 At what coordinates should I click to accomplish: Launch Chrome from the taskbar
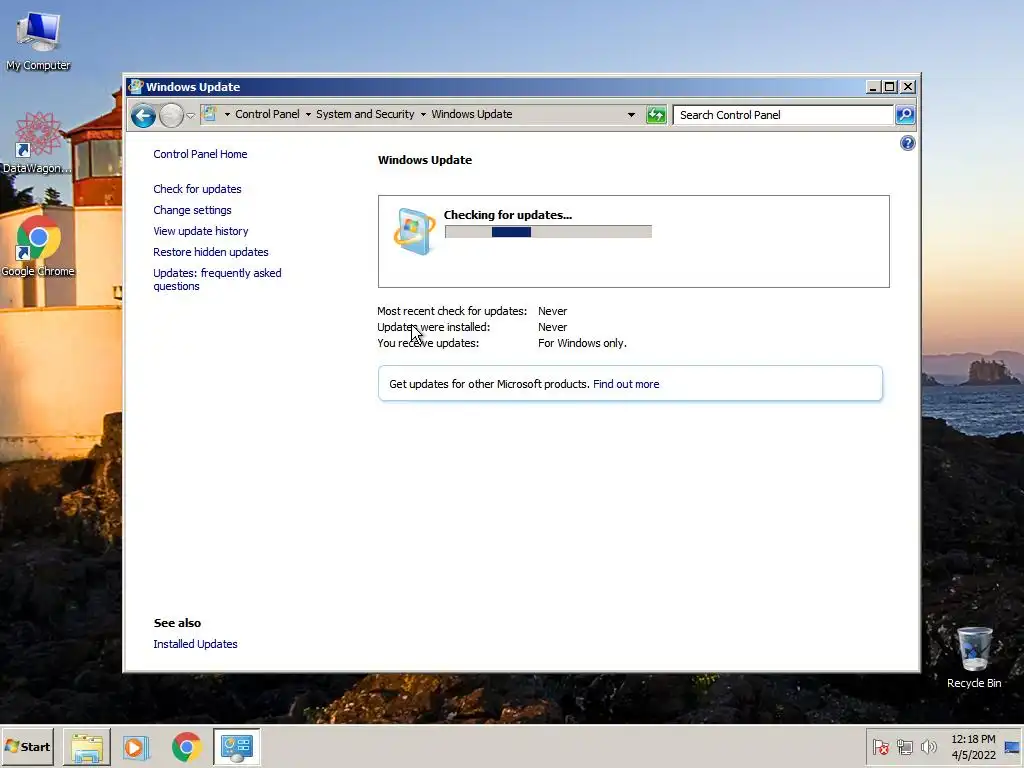[187, 746]
